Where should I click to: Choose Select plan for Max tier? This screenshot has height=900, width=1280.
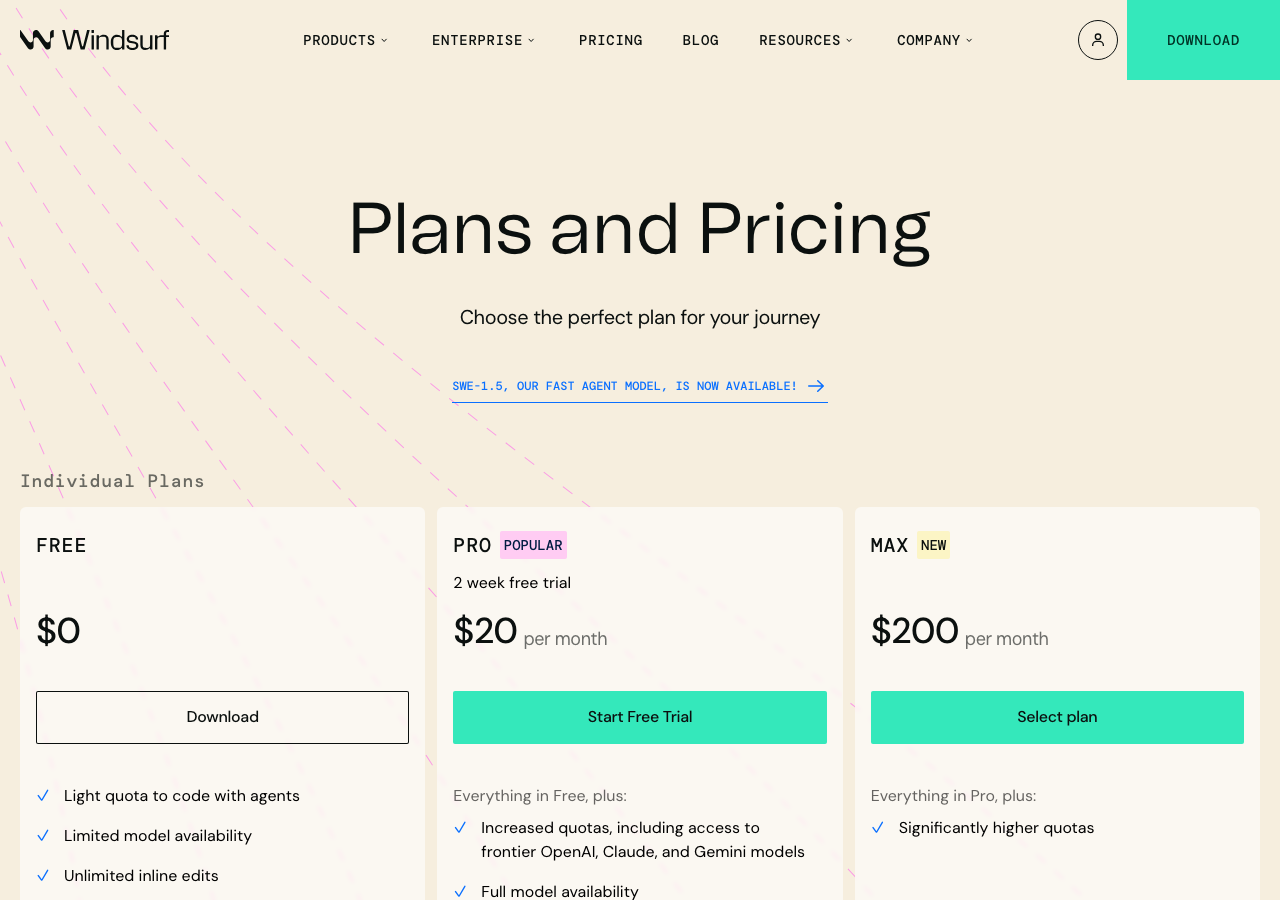coord(1057,717)
